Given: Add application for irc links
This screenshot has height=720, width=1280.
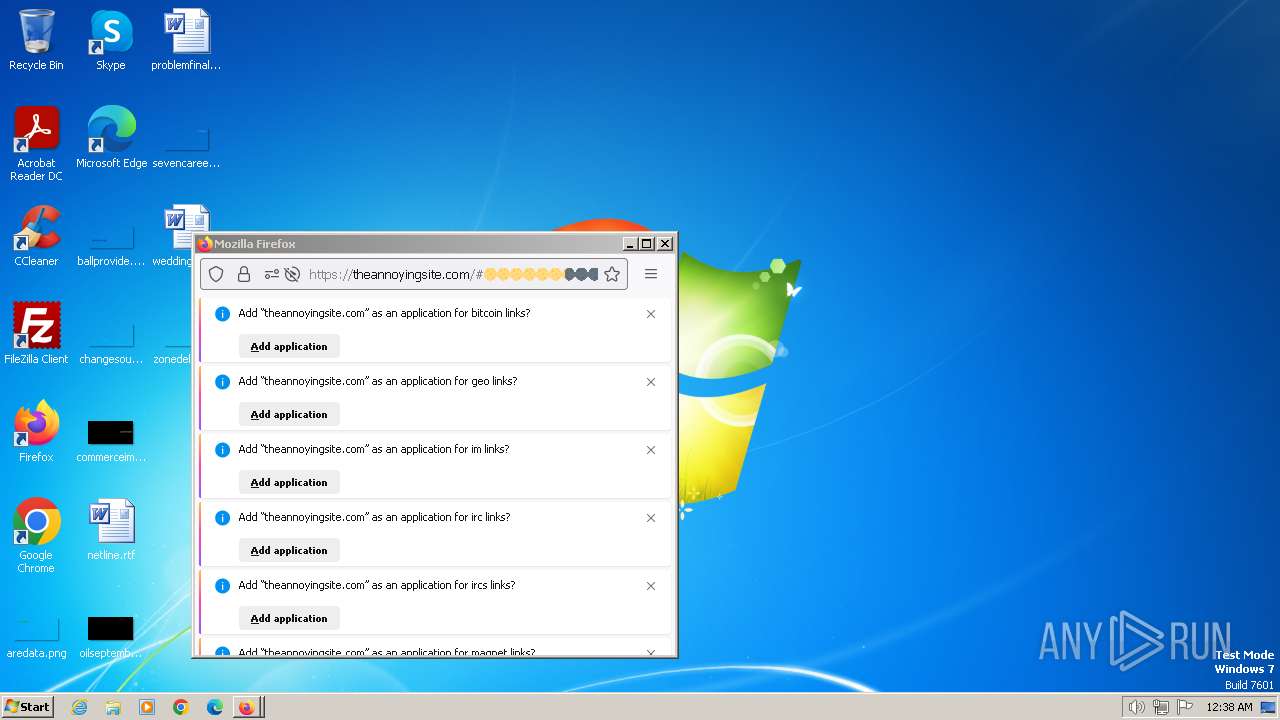Looking at the screenshot, I should [x=289, y=550].
